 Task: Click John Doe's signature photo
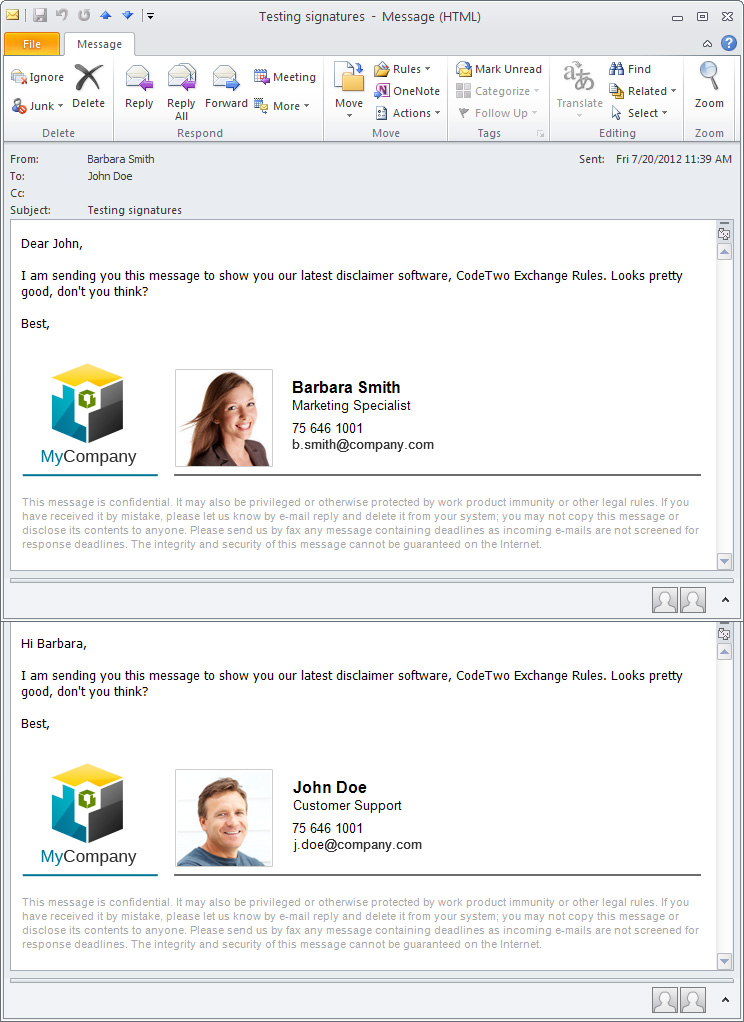click(224, 818)
